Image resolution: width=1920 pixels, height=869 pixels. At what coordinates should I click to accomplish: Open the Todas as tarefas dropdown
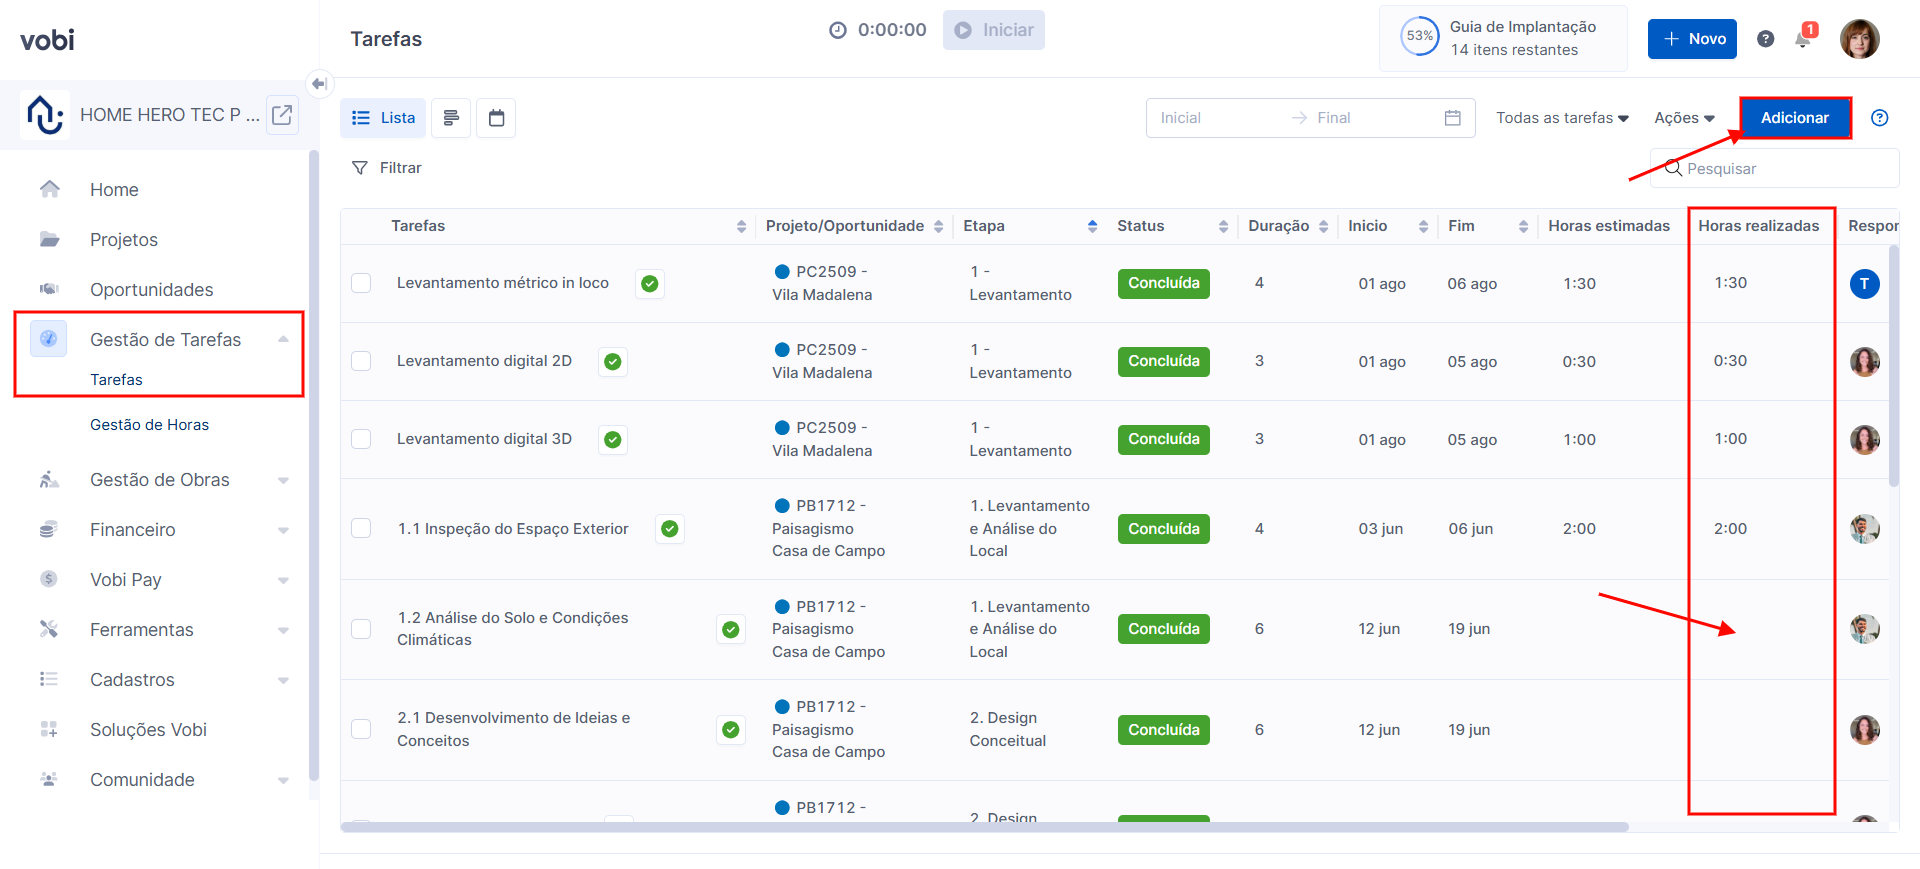1561,118
